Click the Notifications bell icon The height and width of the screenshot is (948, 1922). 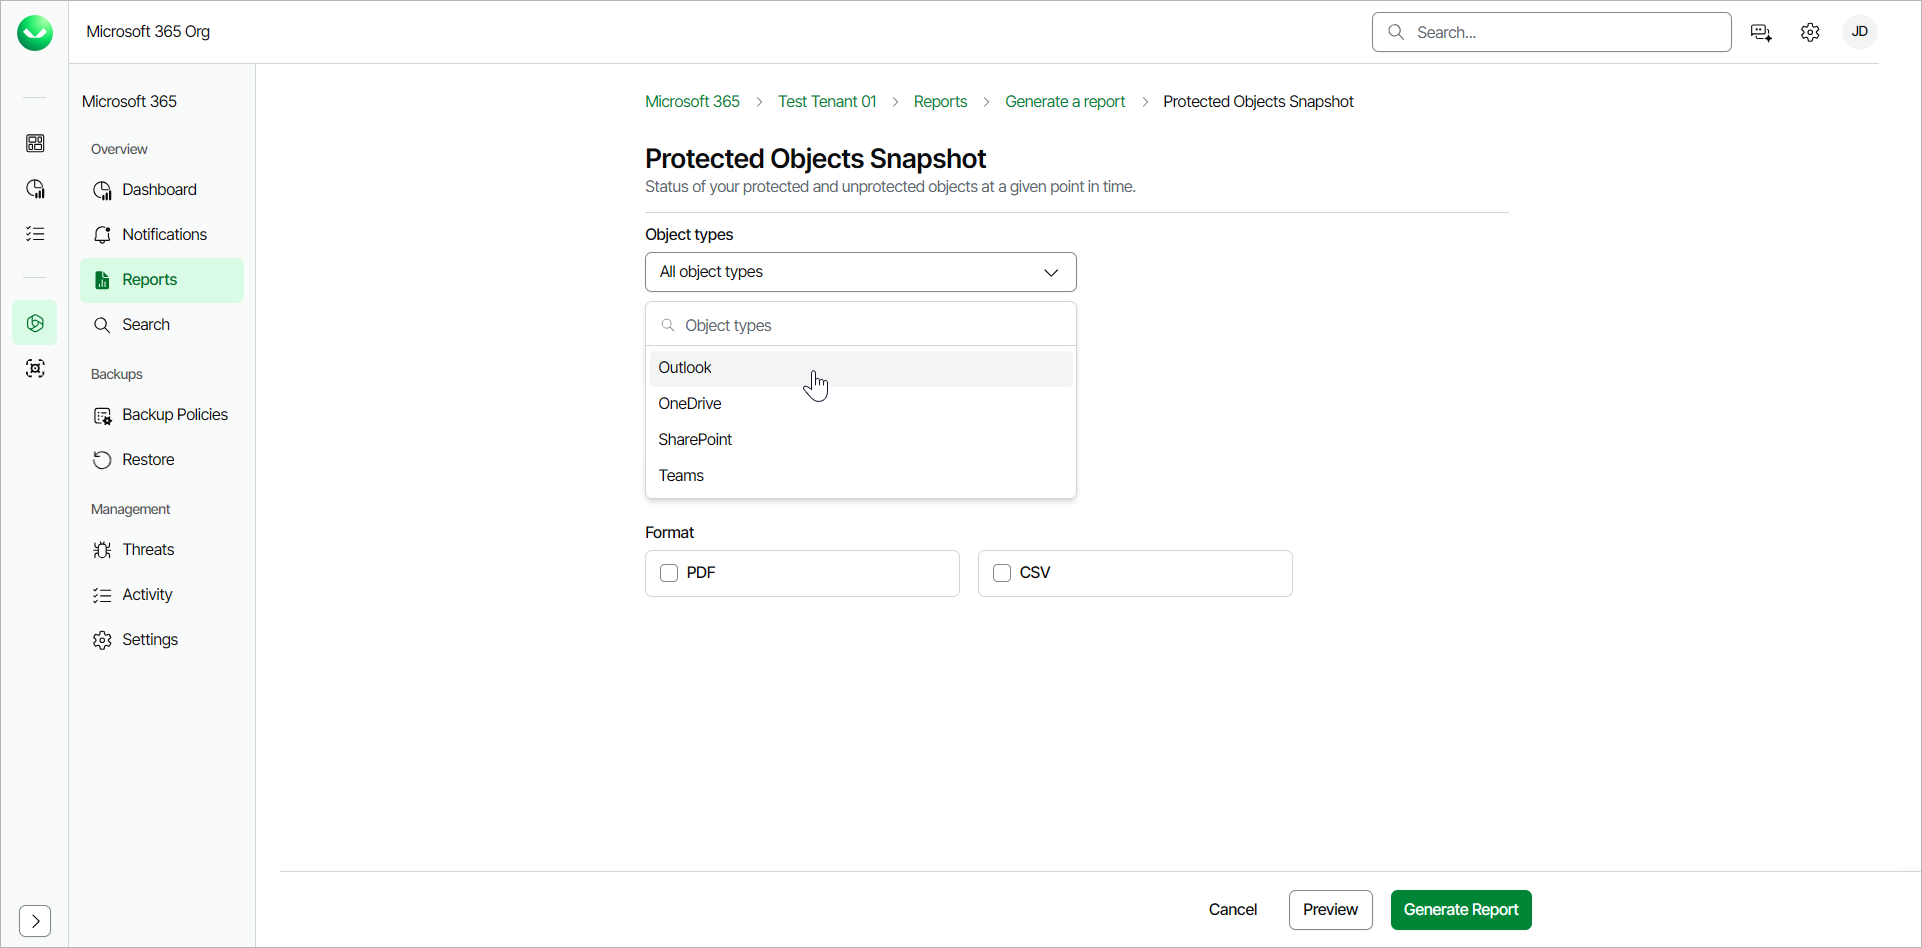[x=102, y=235]
